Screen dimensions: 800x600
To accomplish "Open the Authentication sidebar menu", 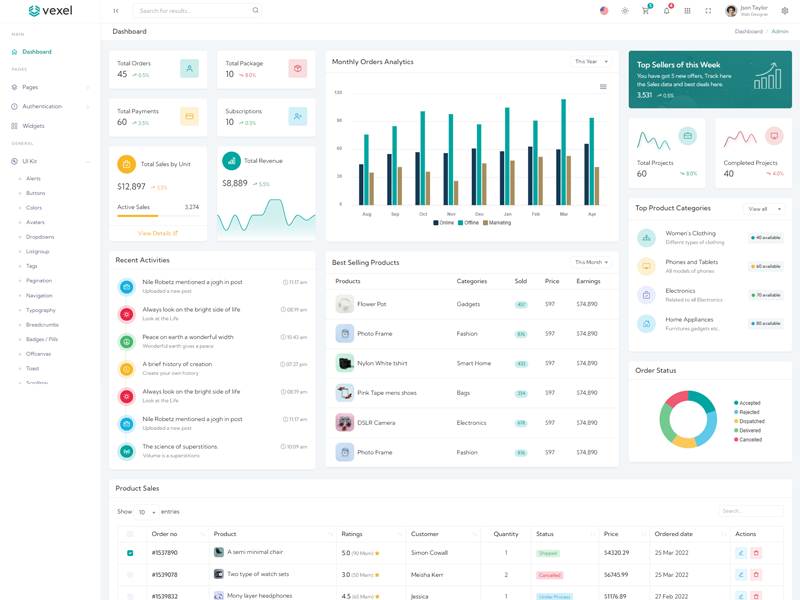I will tap(42, 106).
